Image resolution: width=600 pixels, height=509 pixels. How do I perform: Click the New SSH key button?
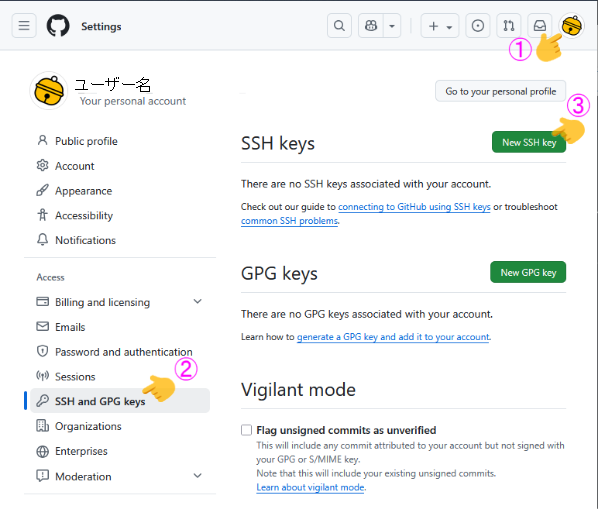528,142
